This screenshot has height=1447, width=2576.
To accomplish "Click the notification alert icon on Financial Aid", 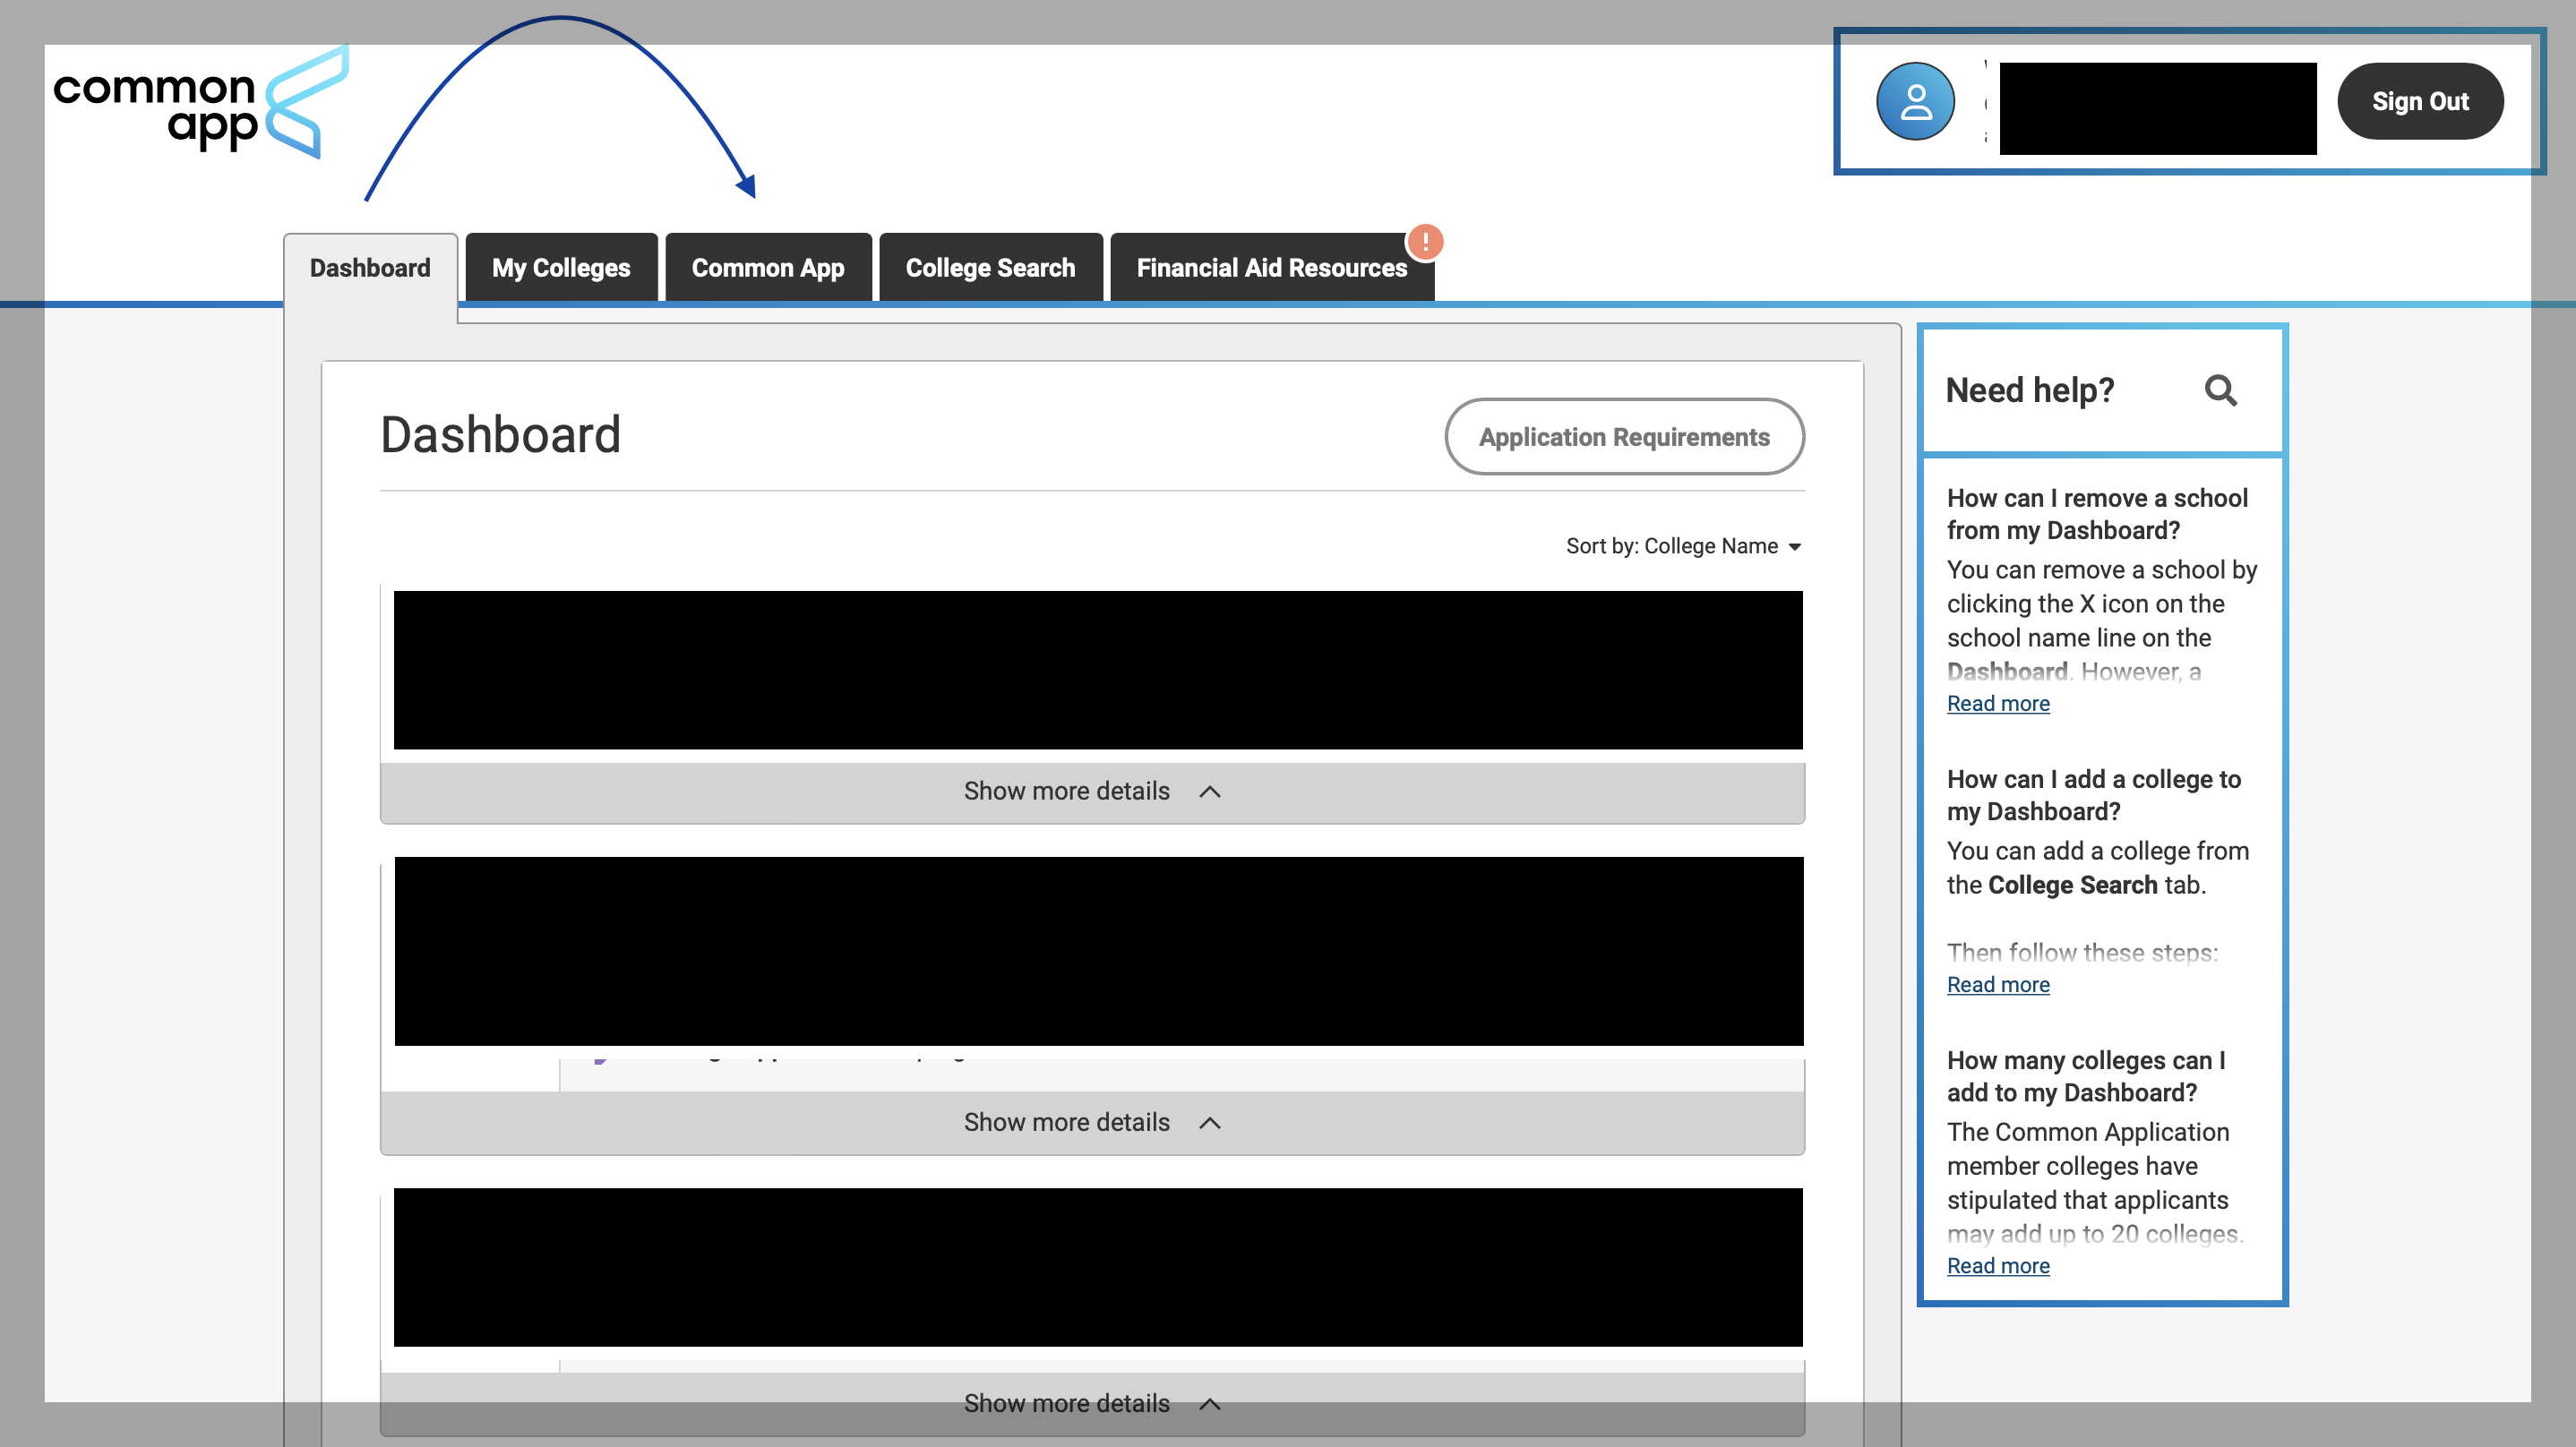I will pos(1426,241).
